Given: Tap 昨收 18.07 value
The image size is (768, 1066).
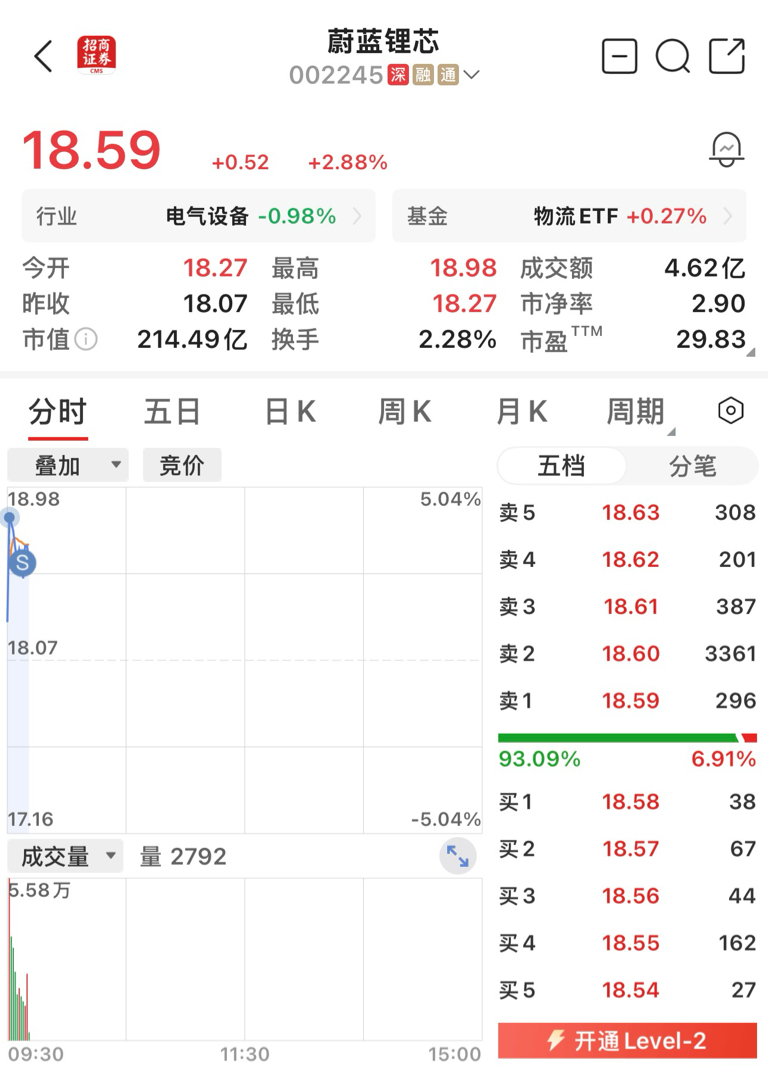Looking at the screenshot, I should 215,303.
